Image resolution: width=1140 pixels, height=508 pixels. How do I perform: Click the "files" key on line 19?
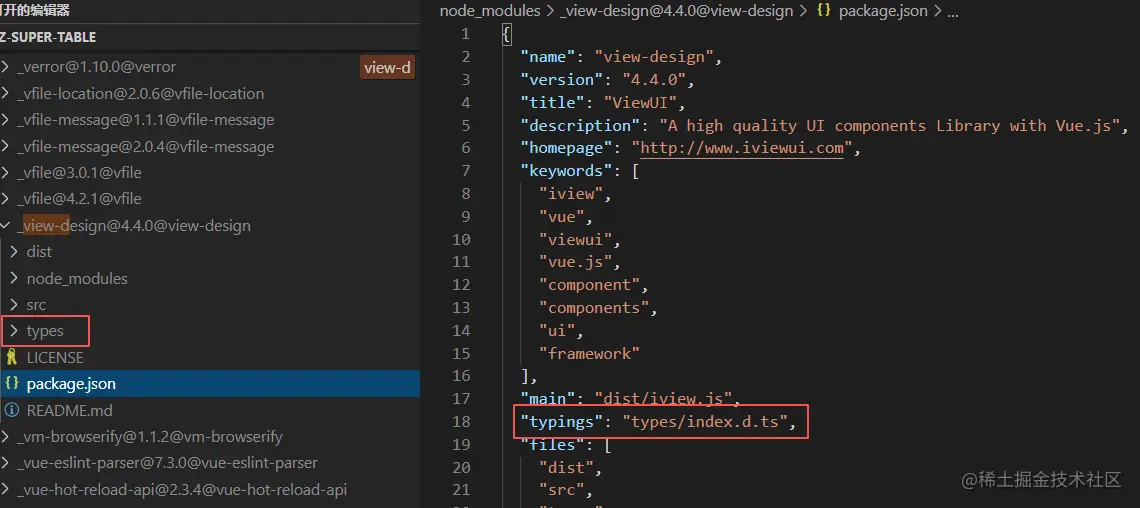pos(553,444)
